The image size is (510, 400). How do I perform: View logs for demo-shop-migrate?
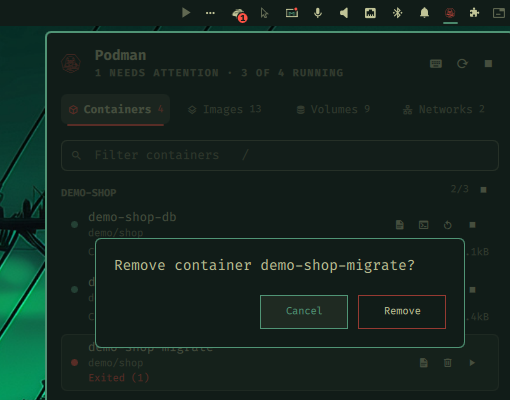[424, 362]
